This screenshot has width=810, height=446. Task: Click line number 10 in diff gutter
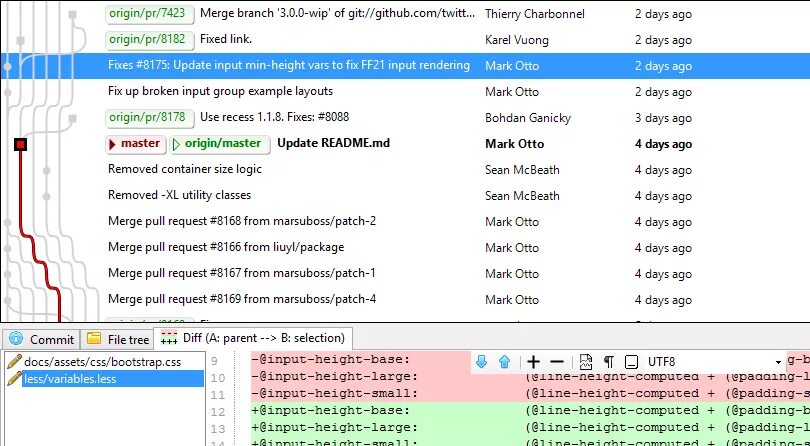tap(218, 378)
